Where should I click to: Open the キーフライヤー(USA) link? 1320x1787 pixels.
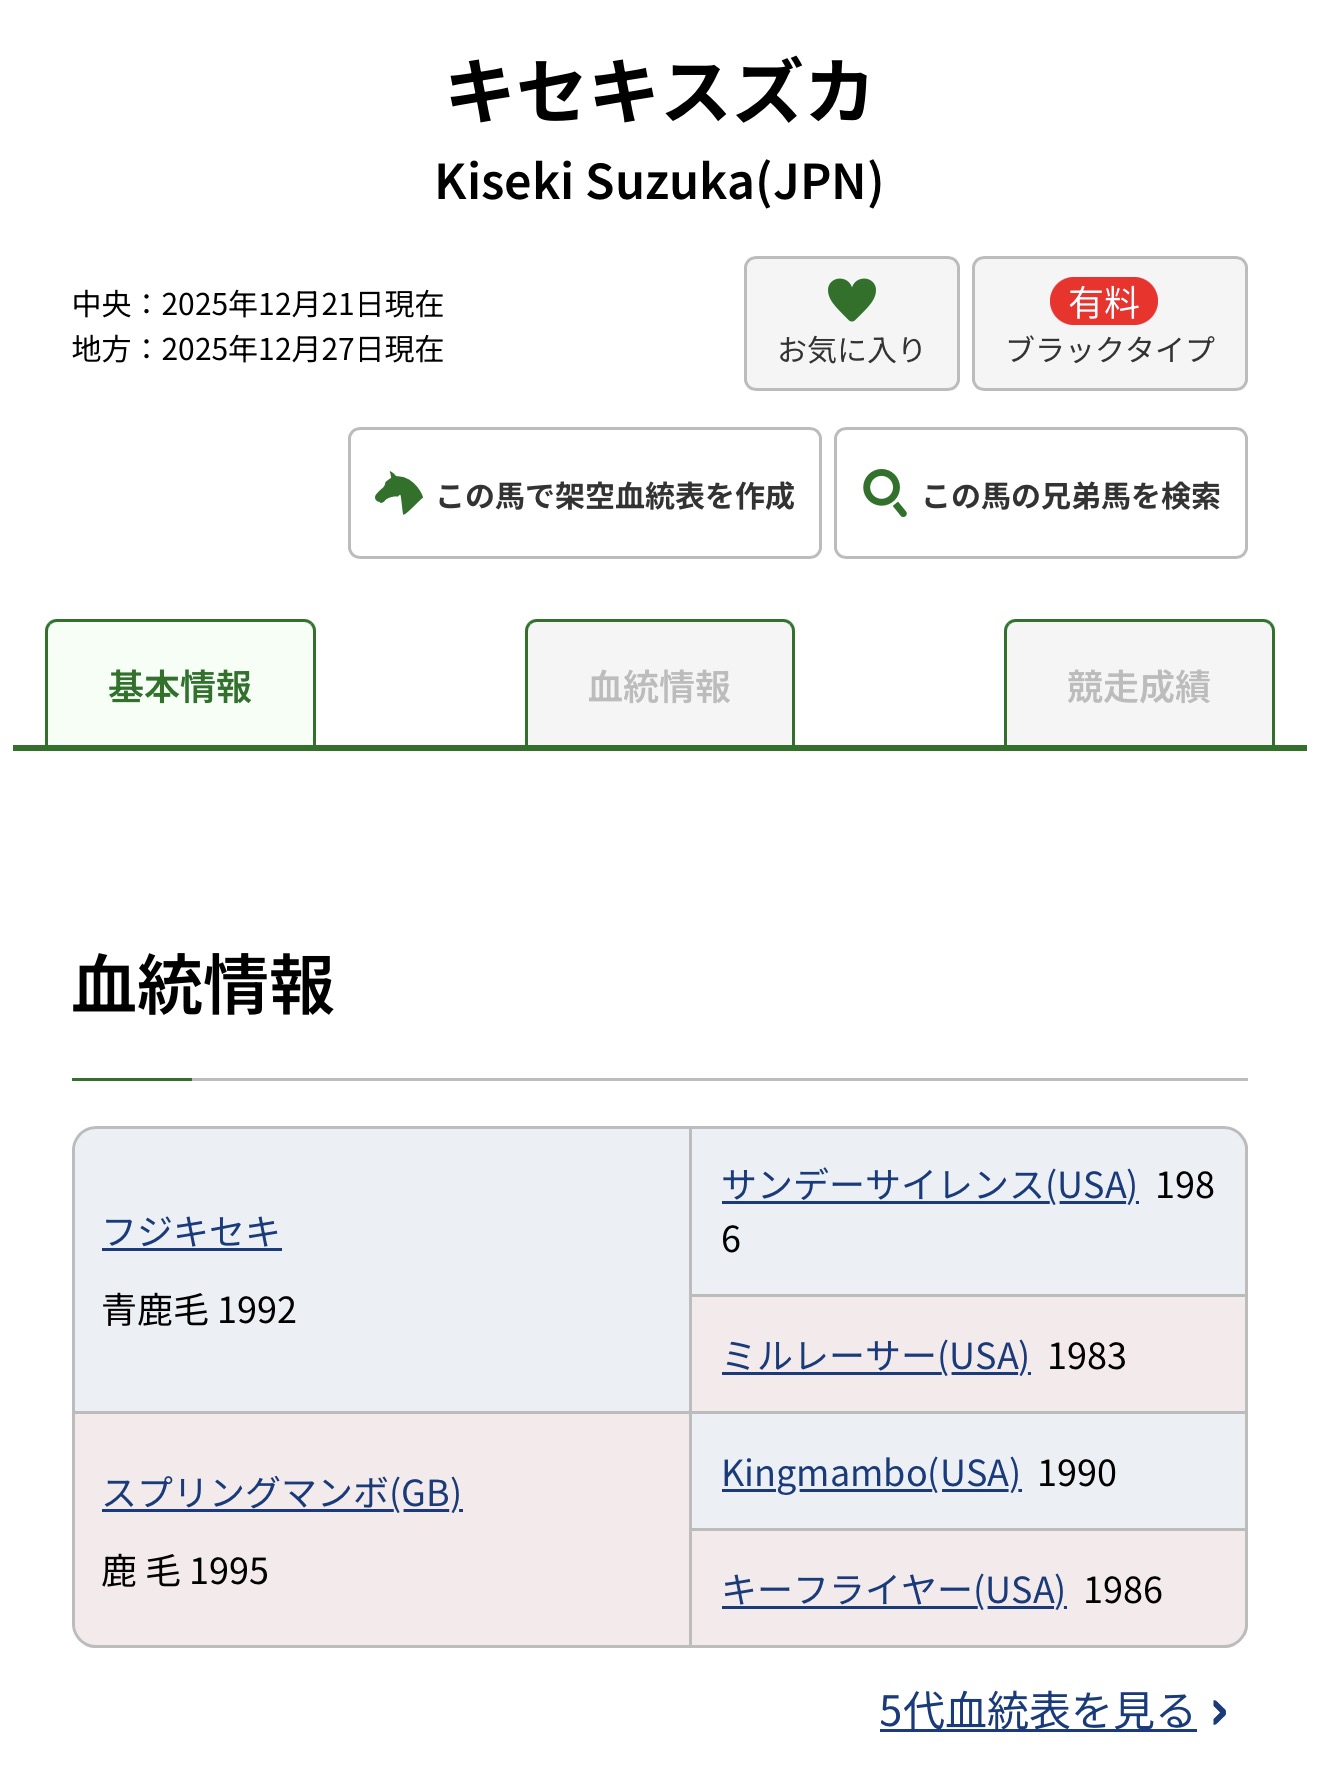[894, 1590]
